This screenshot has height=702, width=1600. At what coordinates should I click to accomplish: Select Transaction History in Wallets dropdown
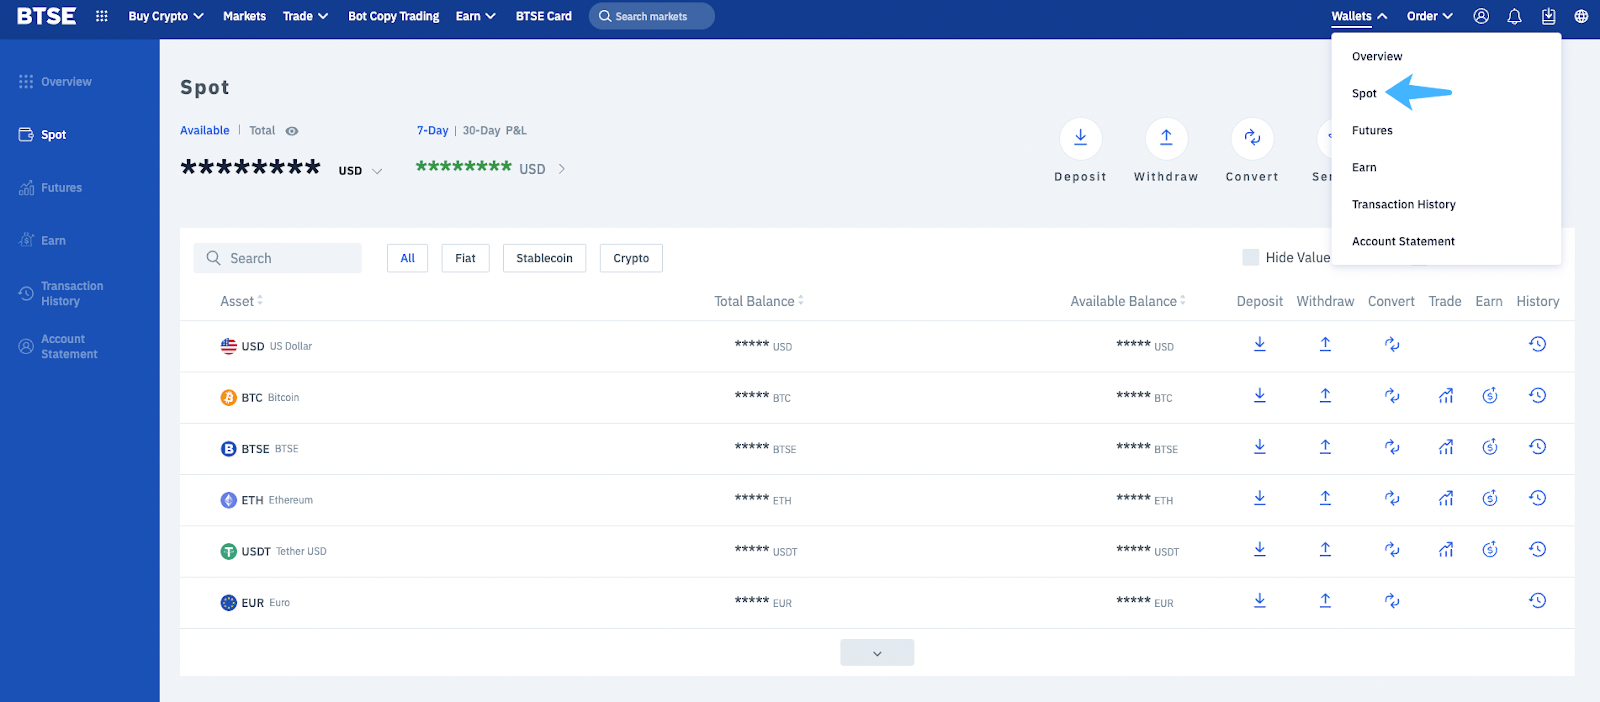1403,204
